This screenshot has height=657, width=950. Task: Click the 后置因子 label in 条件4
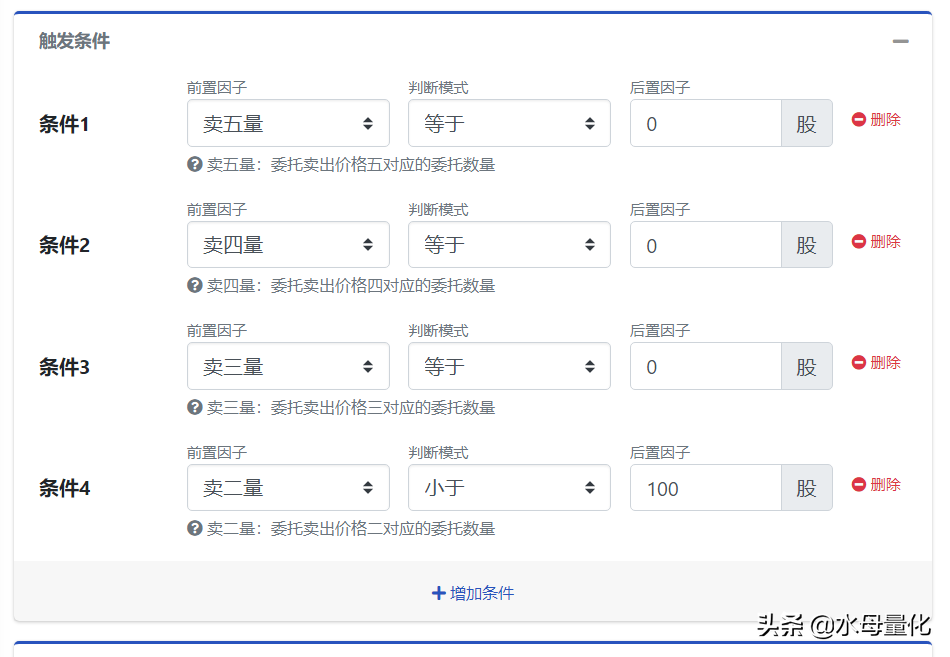point(660,453)
